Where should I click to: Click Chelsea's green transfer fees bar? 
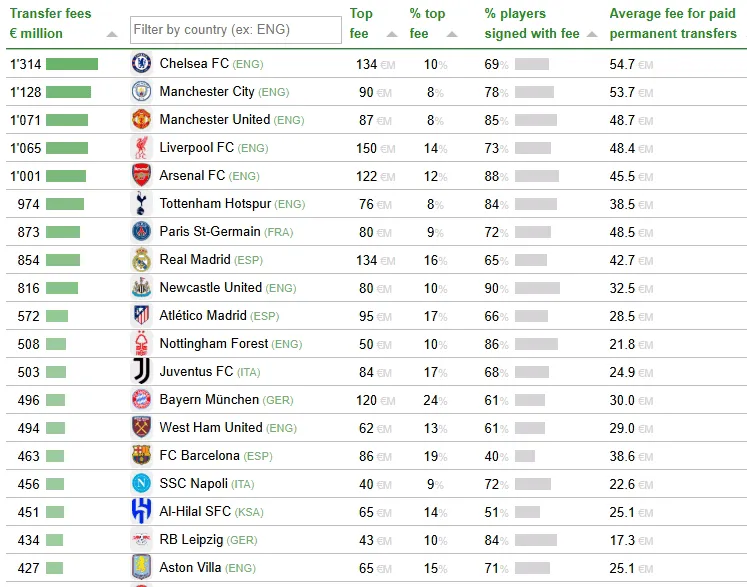click(x=72, y=64)
